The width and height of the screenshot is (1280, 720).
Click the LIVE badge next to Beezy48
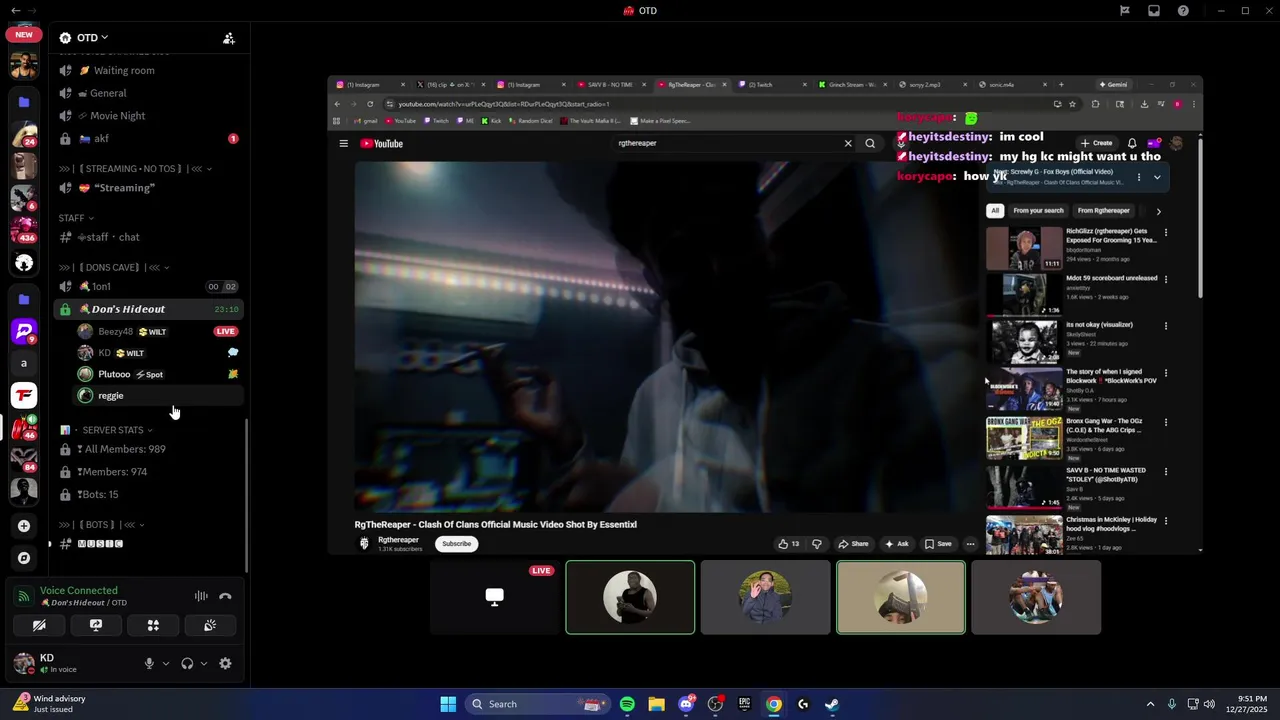pos(226,331)
